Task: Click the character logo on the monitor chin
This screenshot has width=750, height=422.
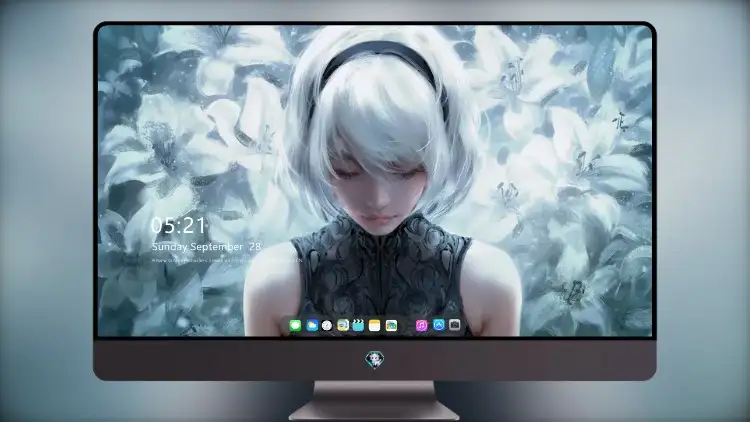Action: coord(375,359)
